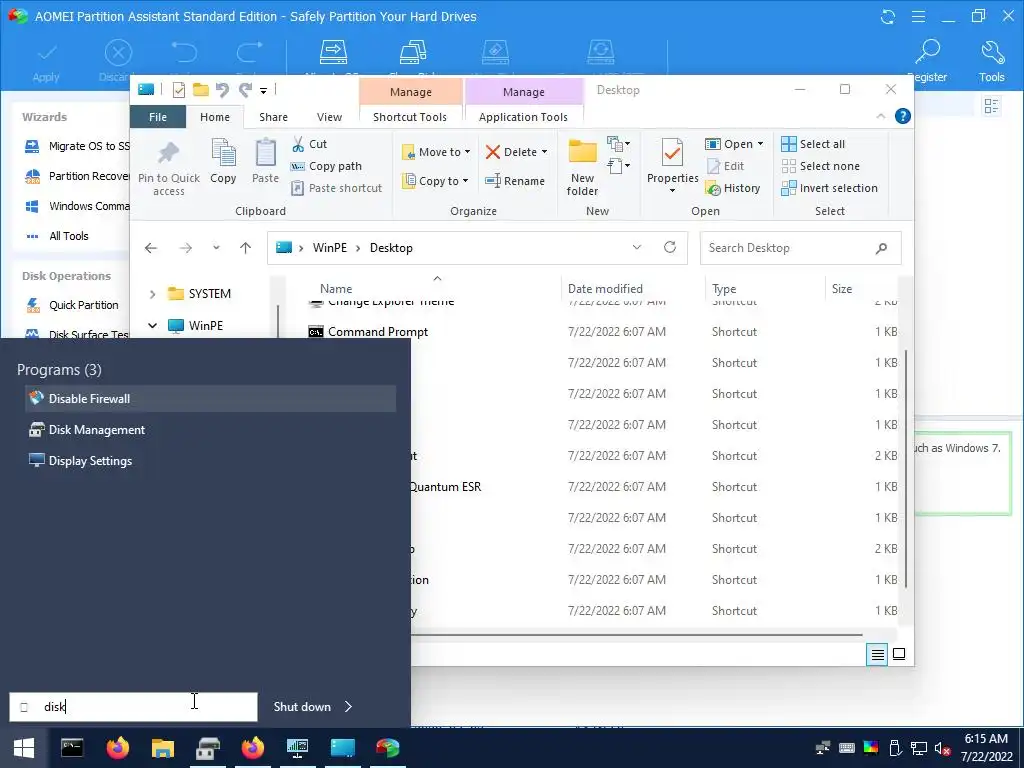
Task: Expand Shut down options arrow
Action: 348,707
